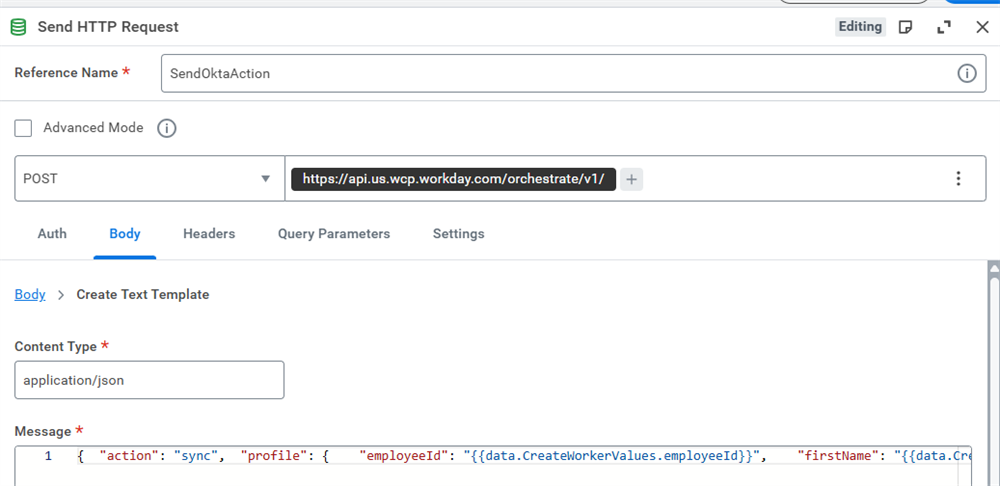The width and height of the screenshot is (1000, 486).
Task: Click the green database icon beside Send HTTP Request
Action: point(19,27)
